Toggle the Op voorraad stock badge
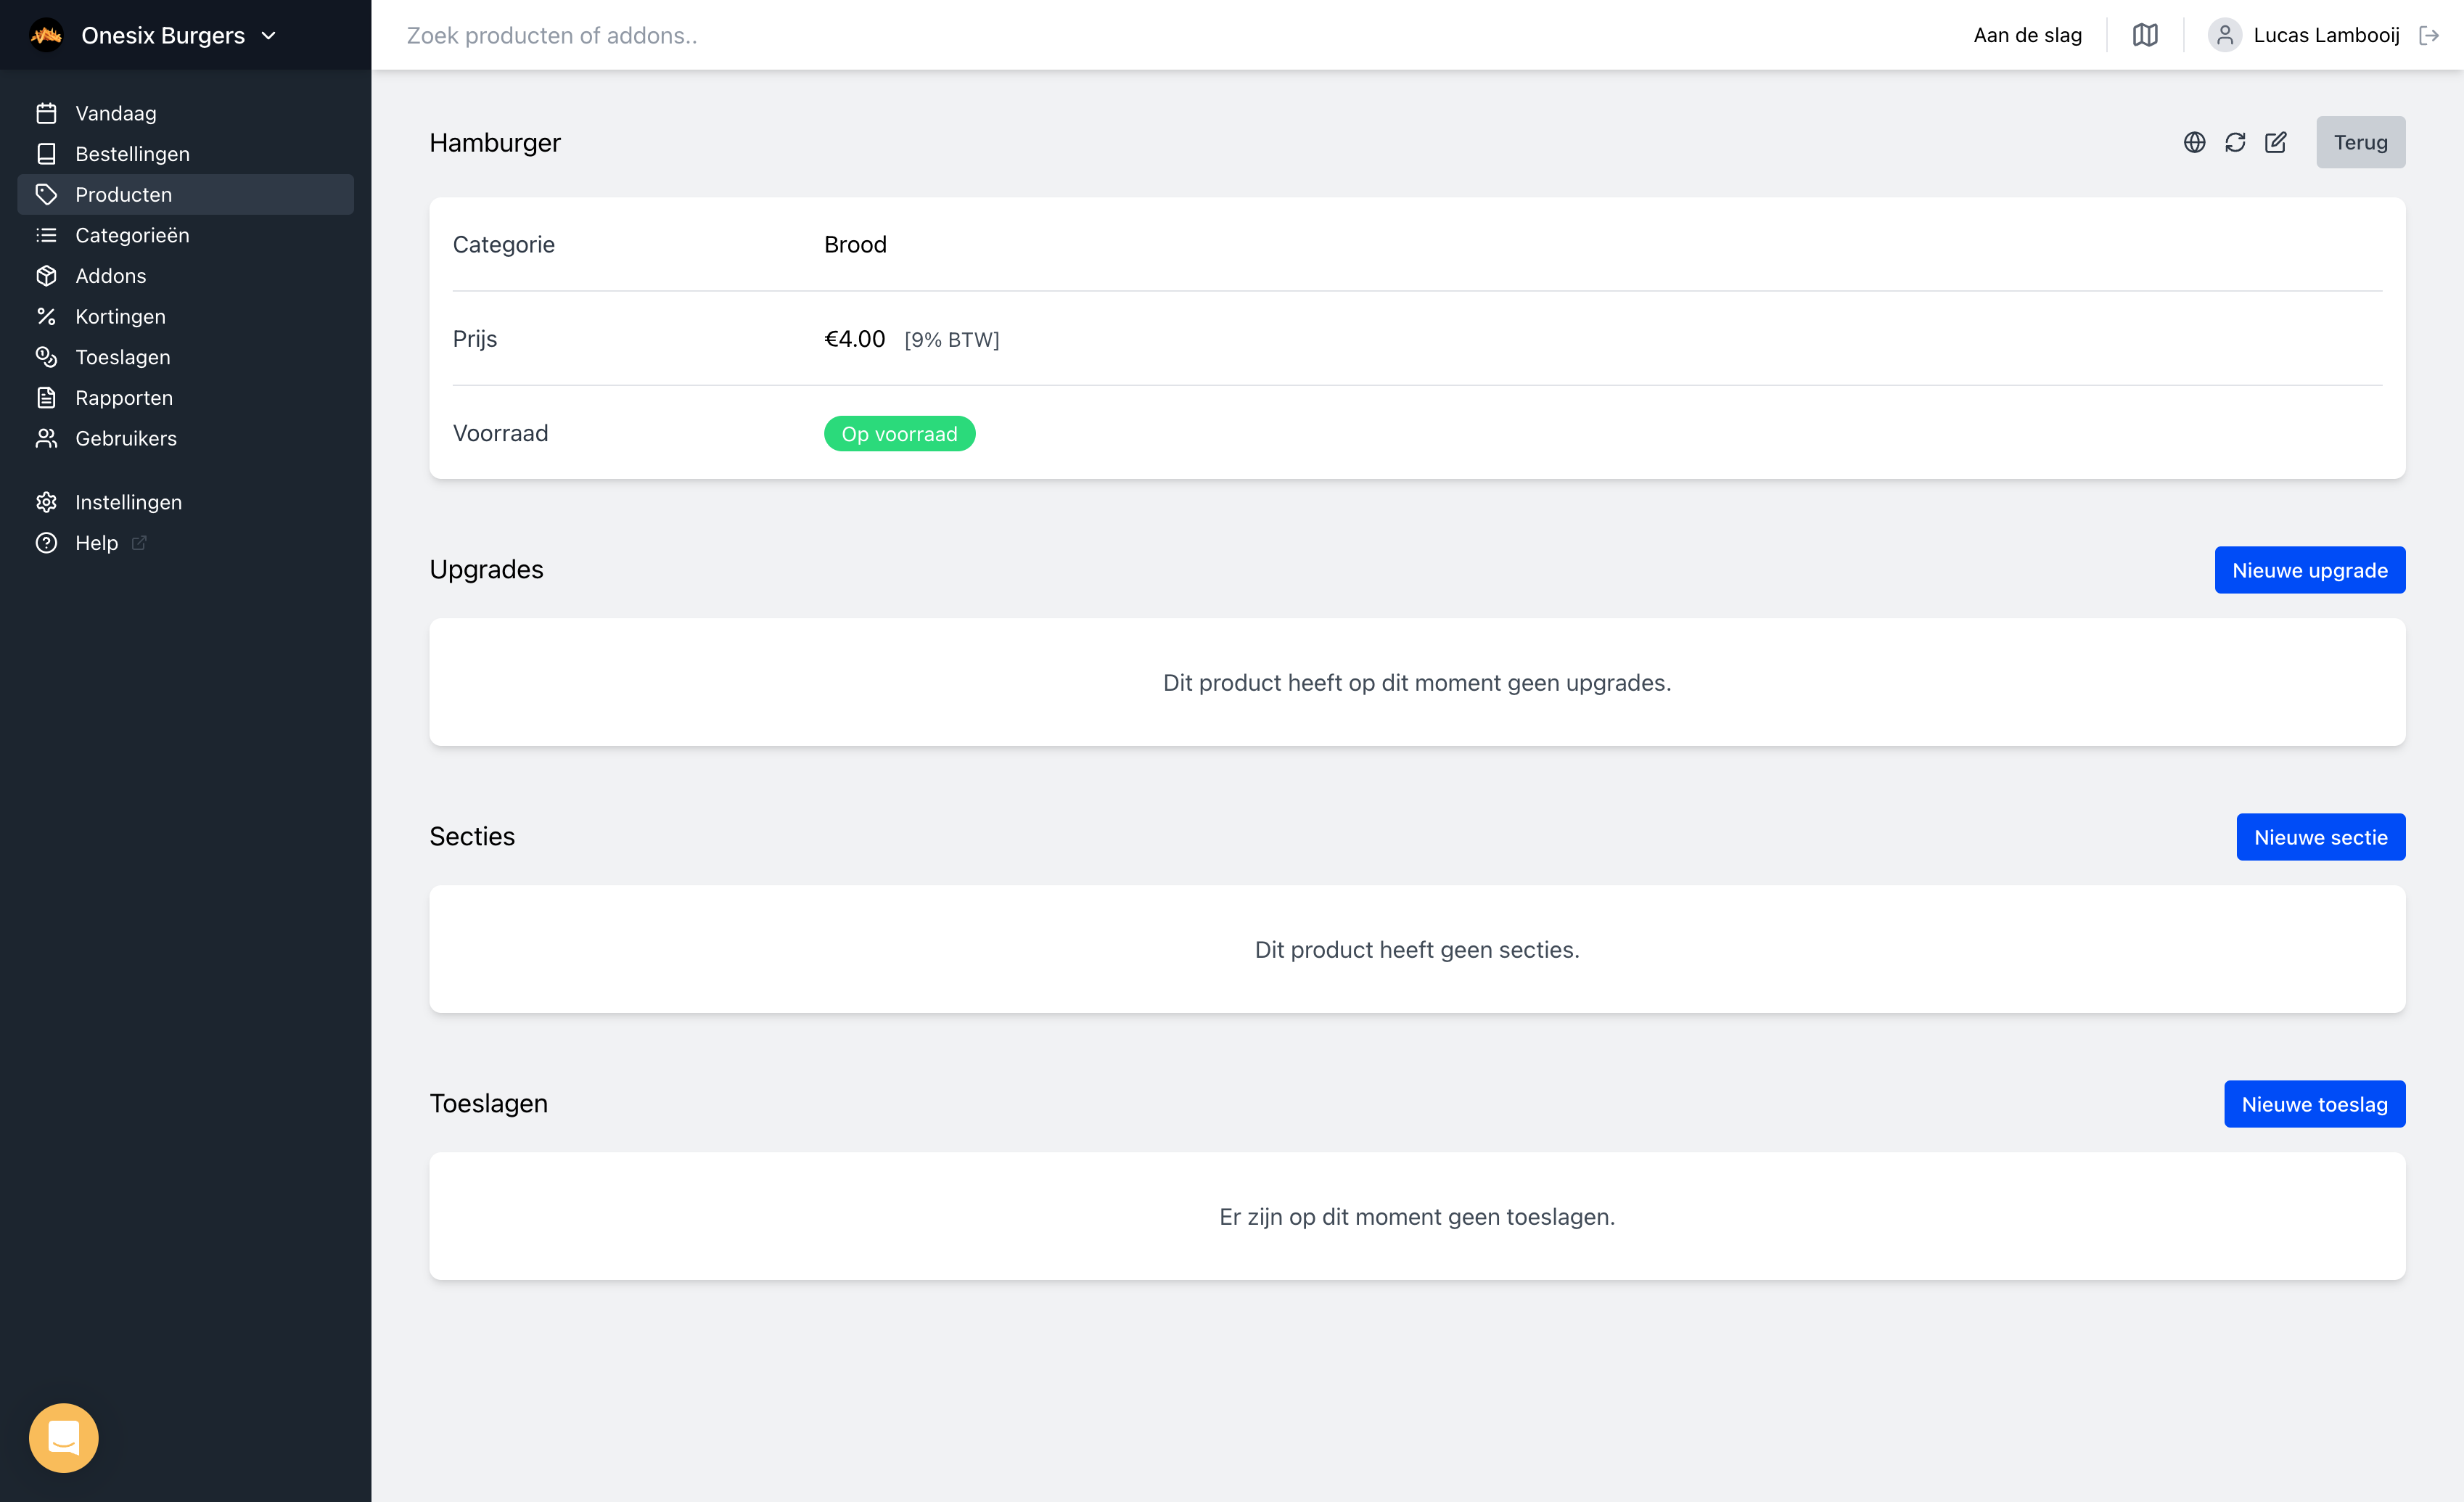Image resolution: width=2464 pixels, height=1502 pixels. [x=899, y=434]
